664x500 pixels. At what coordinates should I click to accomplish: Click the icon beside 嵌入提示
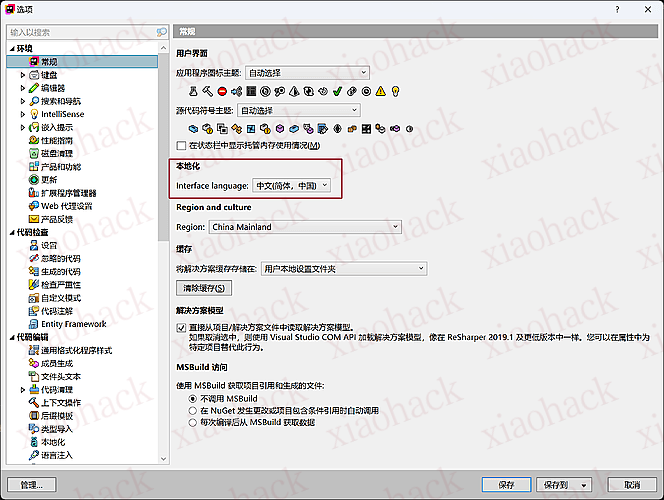point(34,127)
